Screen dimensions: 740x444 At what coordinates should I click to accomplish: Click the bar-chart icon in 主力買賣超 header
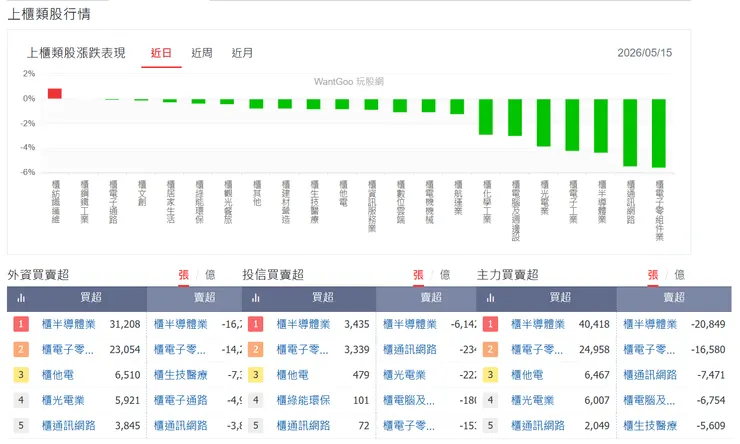pos(490,298)
